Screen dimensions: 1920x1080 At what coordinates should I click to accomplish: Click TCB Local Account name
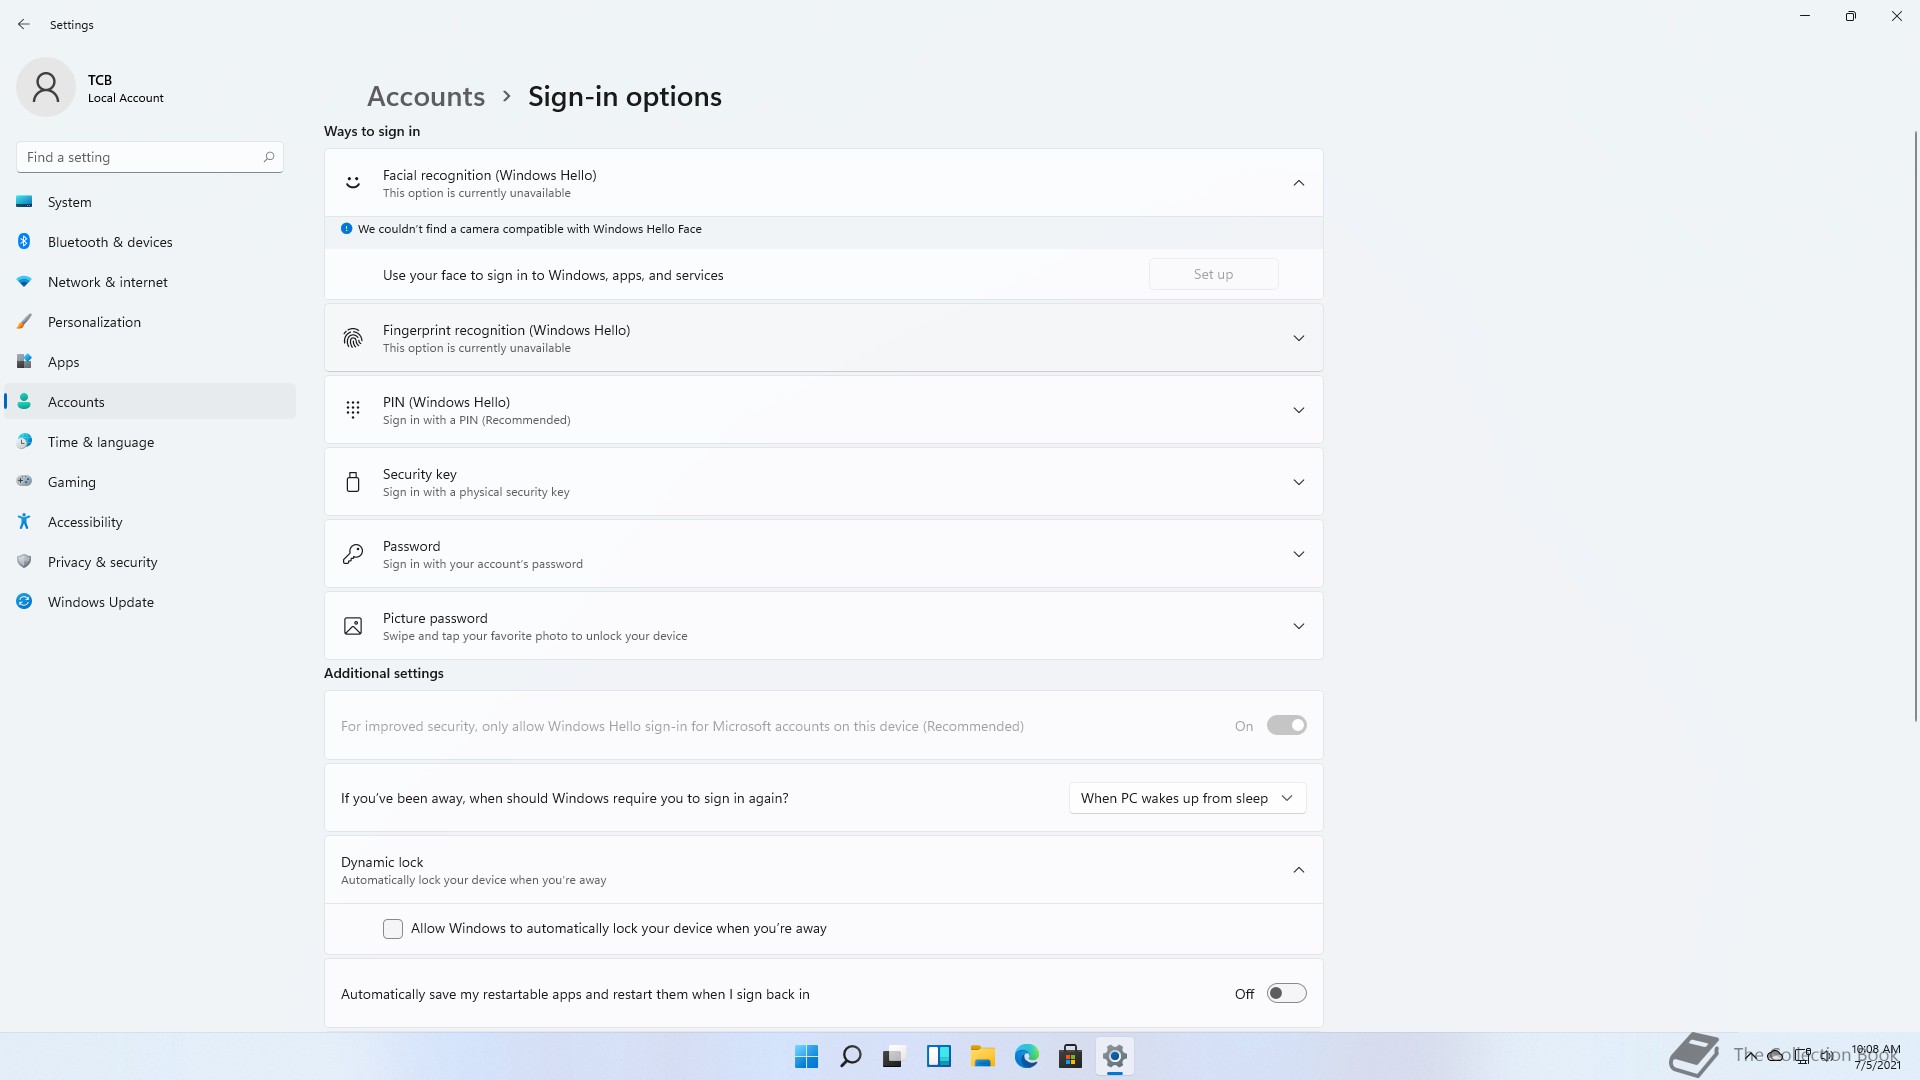click(x=125, y=88)
